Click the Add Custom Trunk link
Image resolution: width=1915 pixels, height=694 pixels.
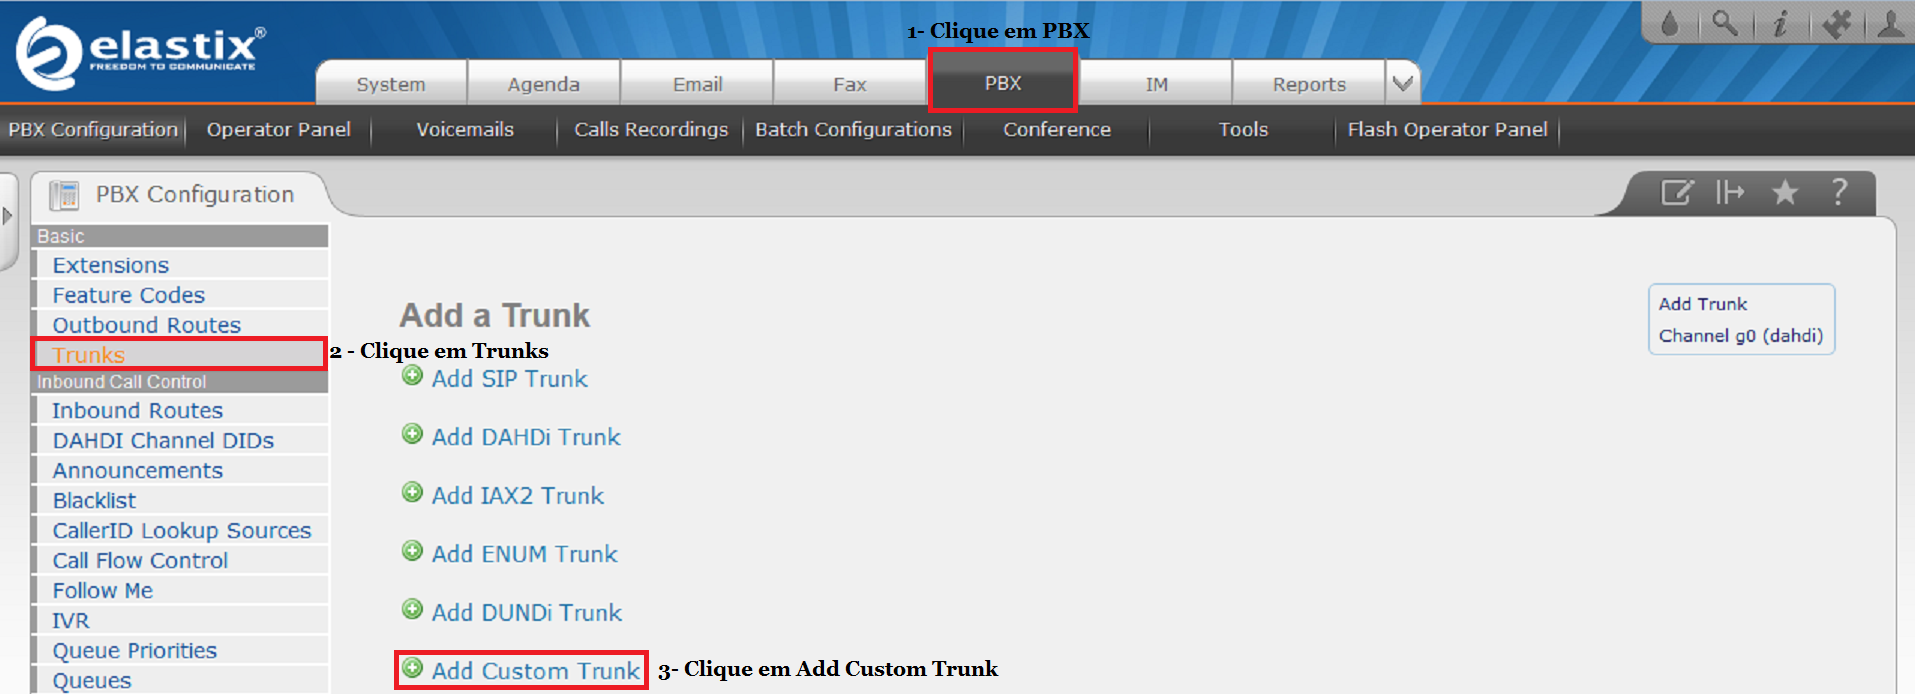(535, 671)
